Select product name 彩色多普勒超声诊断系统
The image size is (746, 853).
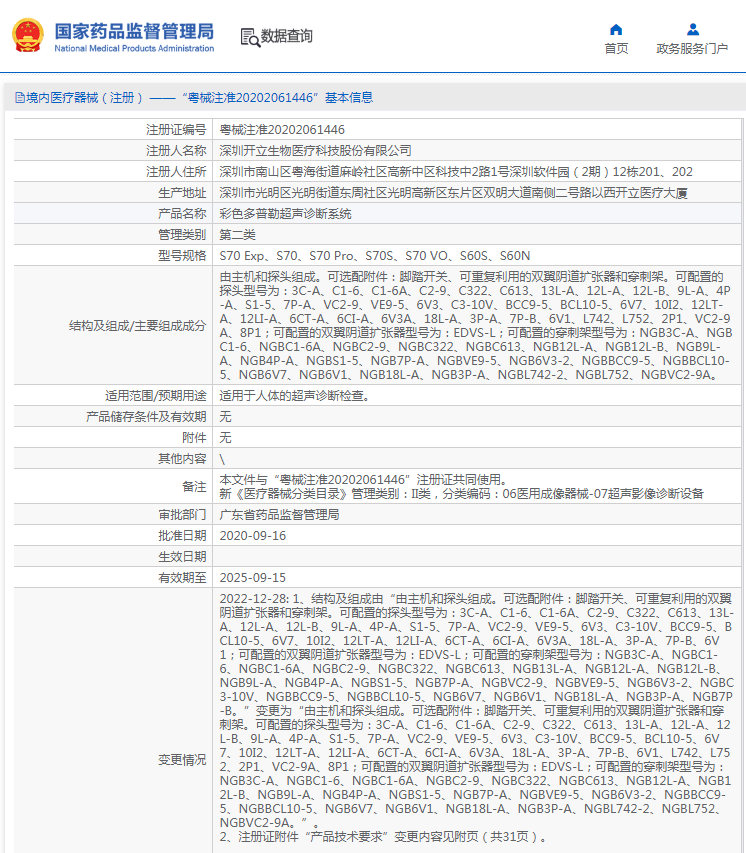[285, 214]
